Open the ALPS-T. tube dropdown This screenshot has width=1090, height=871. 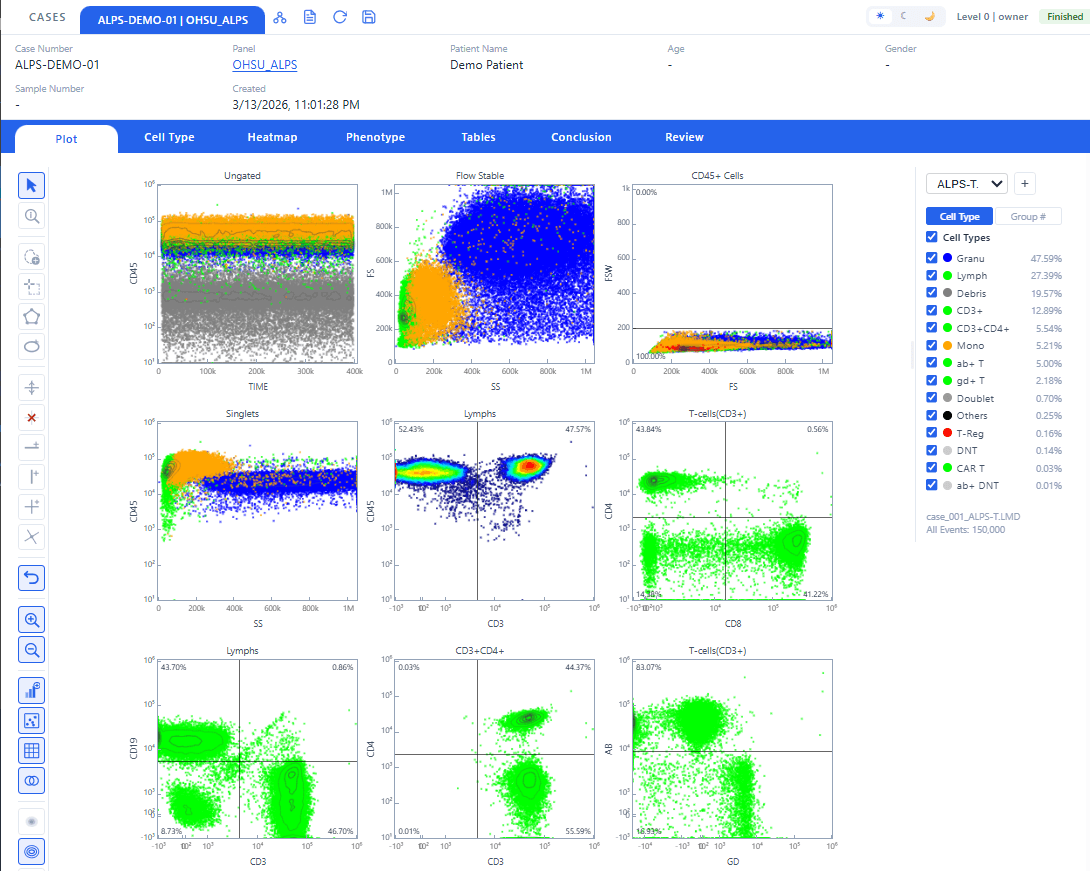point(967,184)
